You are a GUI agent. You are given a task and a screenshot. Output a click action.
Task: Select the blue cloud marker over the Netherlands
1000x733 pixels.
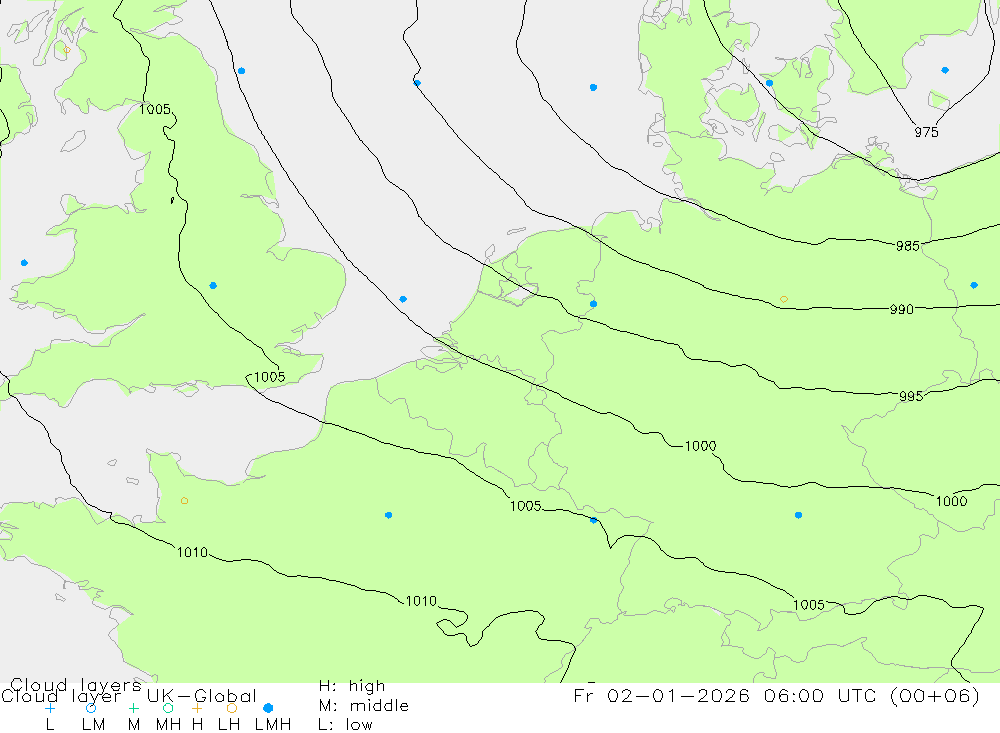point(594,304)
